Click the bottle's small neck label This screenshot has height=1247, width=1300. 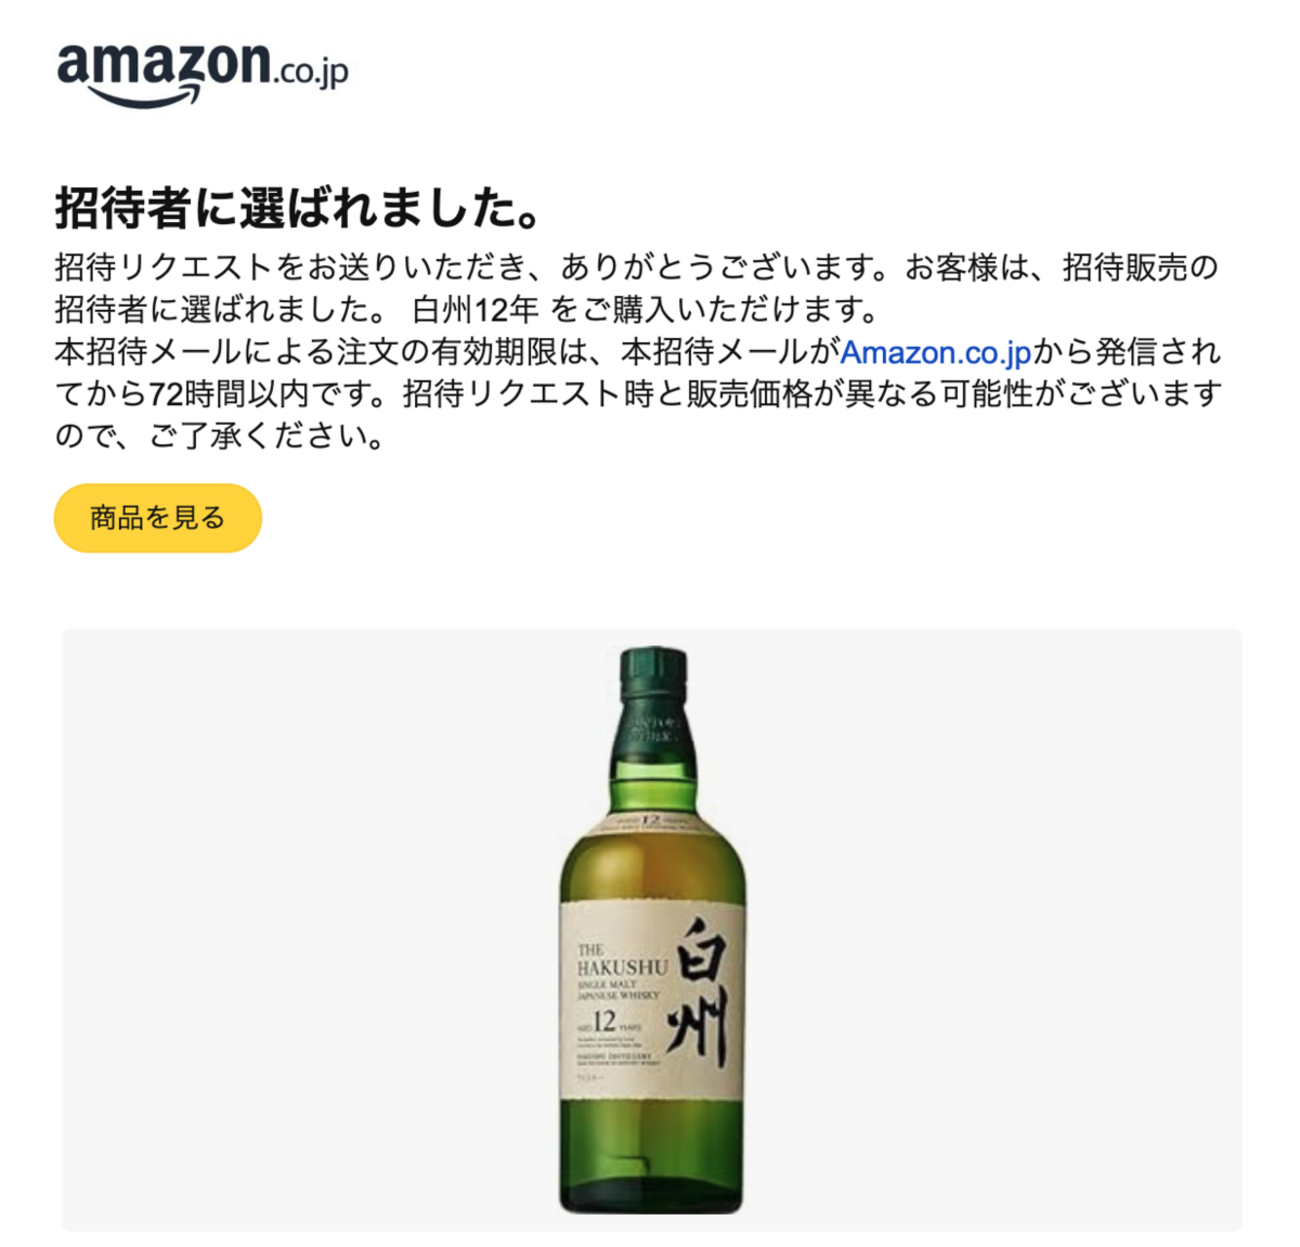click(652, 824)
